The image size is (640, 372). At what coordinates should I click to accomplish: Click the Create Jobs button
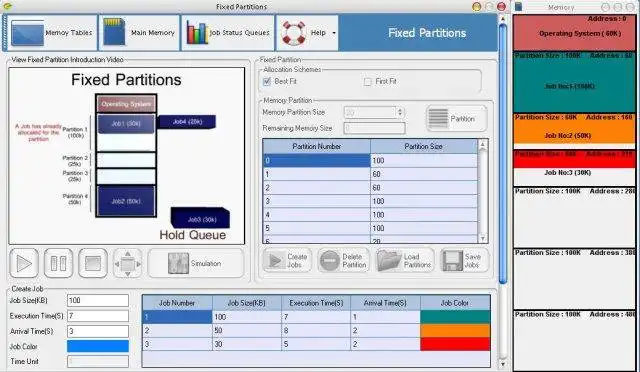tap(287, 261)
